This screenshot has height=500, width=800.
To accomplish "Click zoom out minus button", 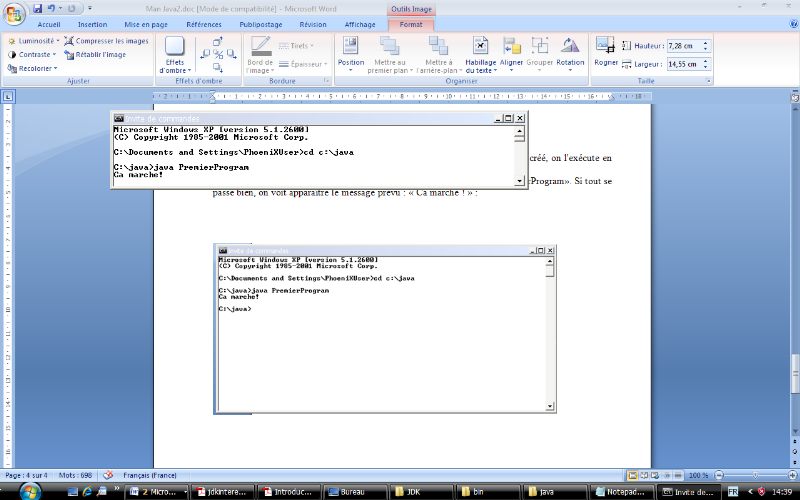I will 719,475.
